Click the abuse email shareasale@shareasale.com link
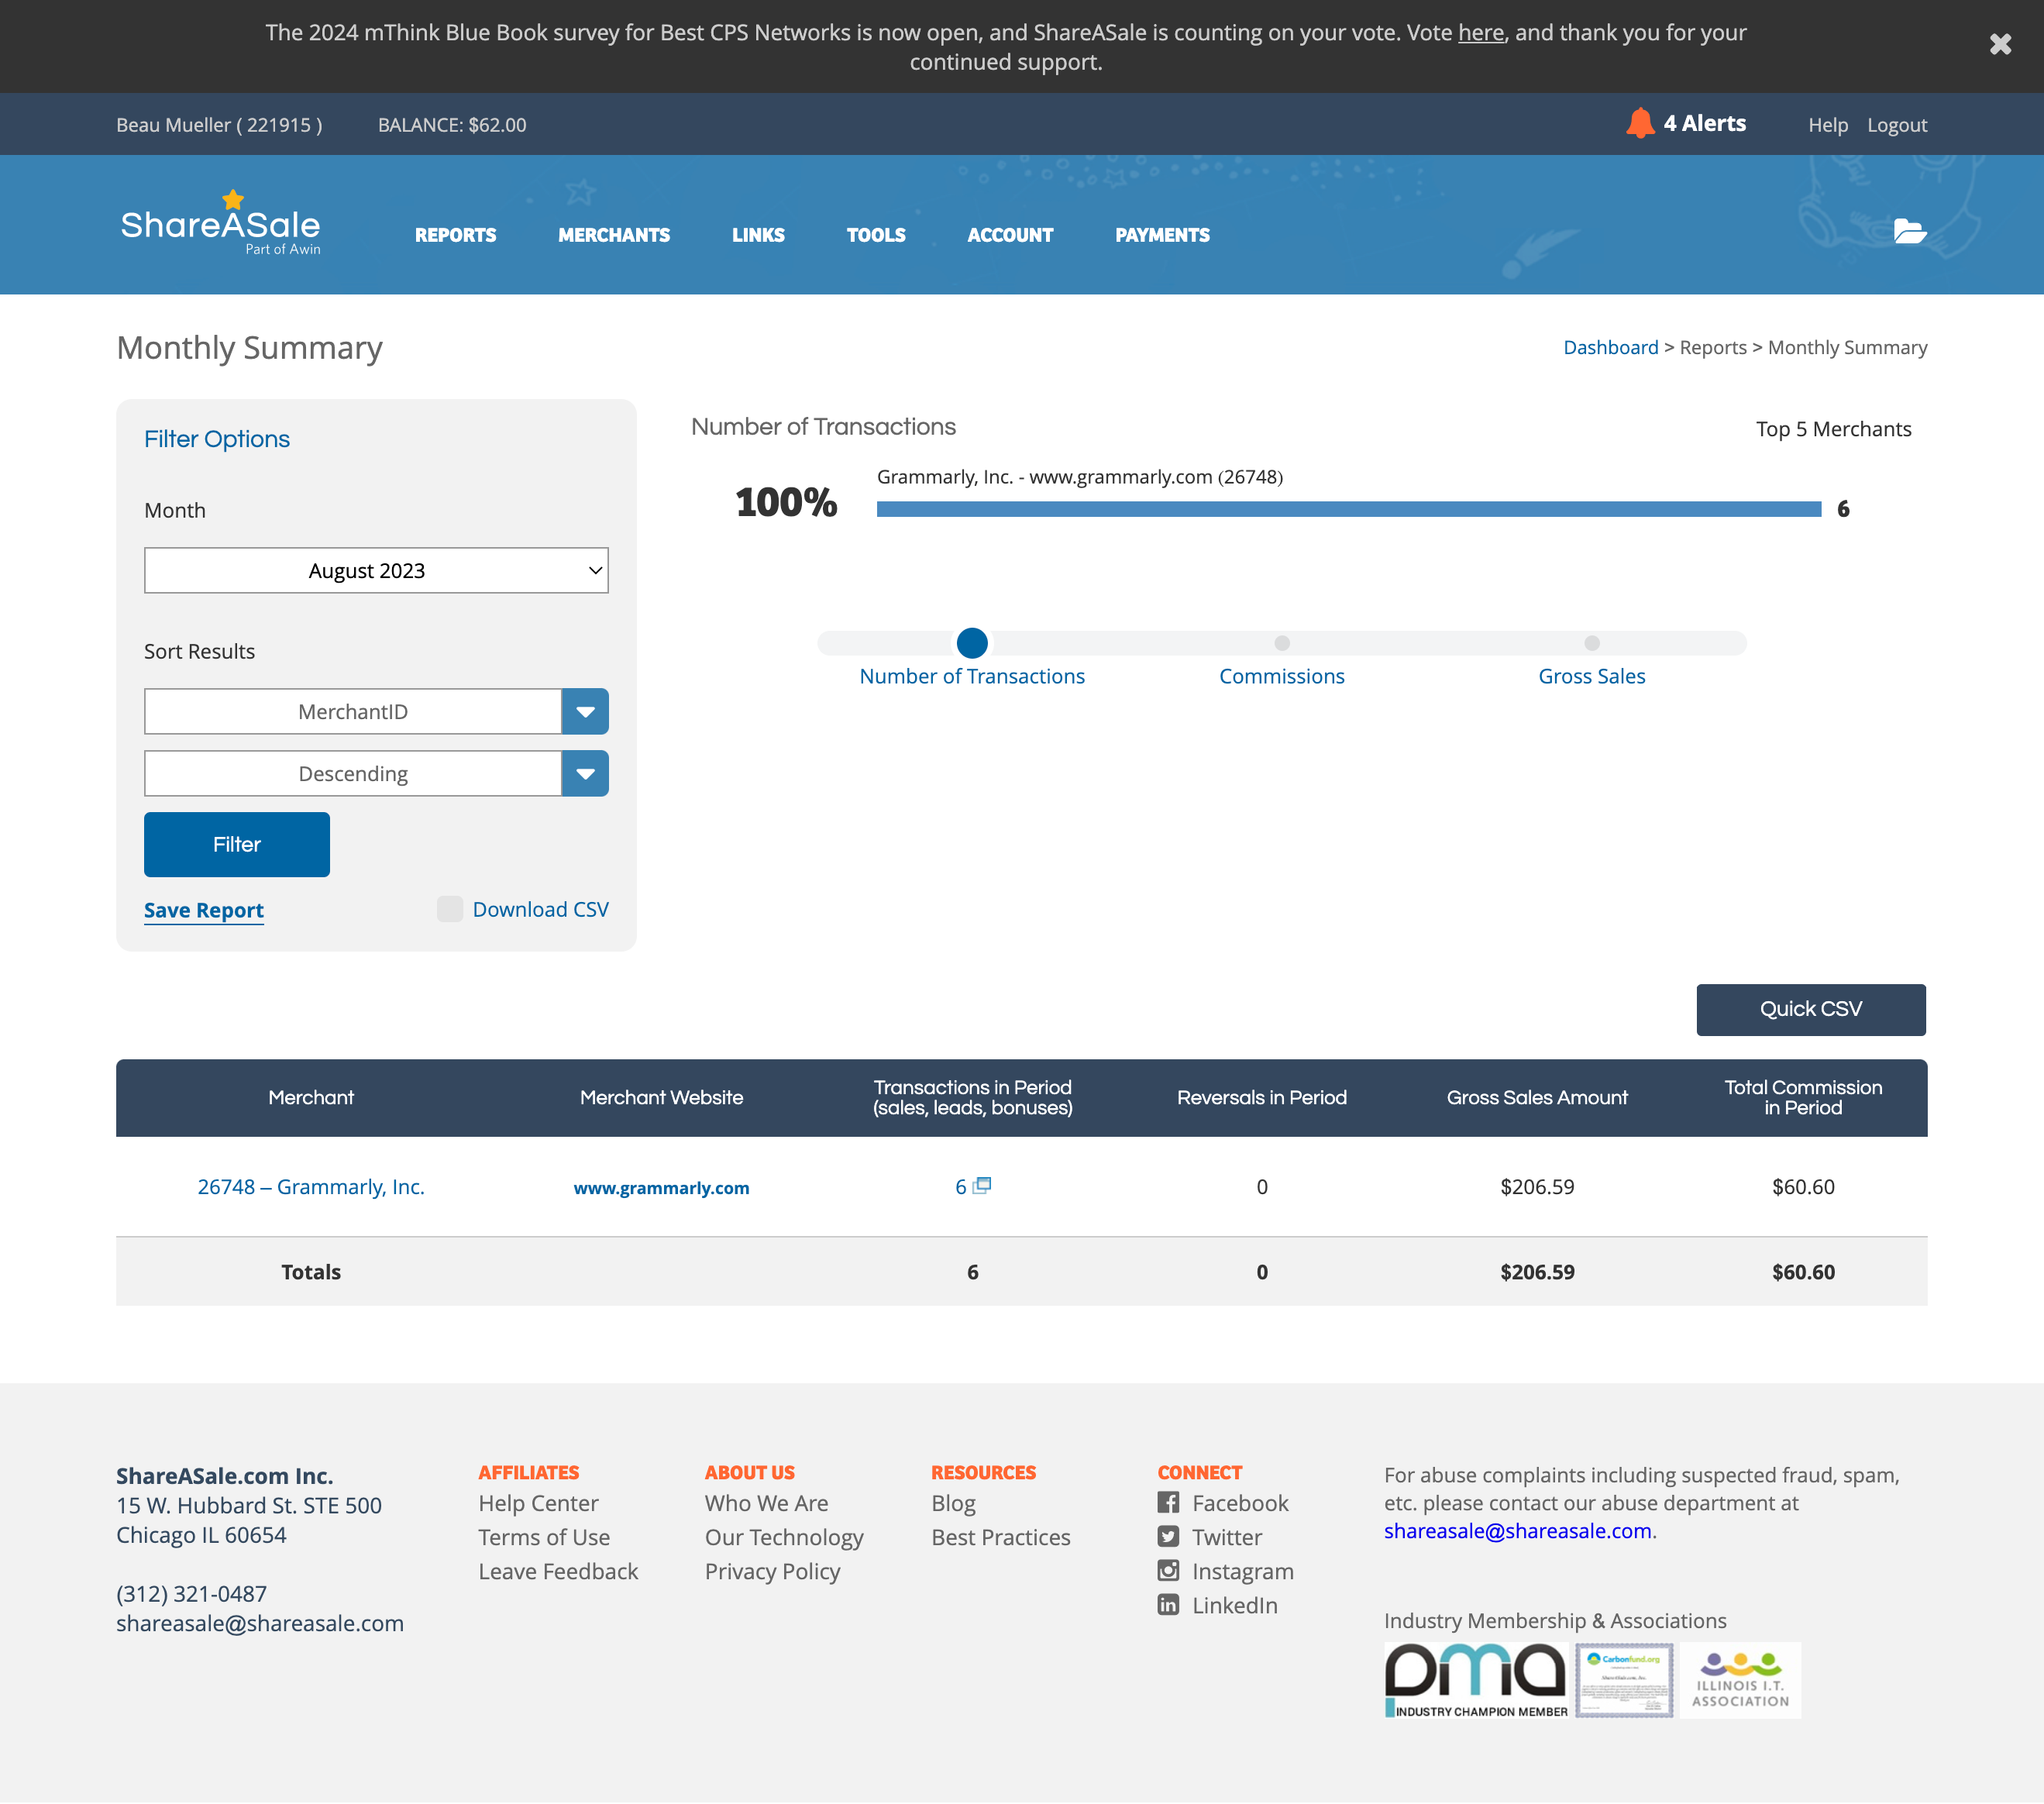Image resolution: width=2044 pixels, height=1804 pixels. 1517,1530
